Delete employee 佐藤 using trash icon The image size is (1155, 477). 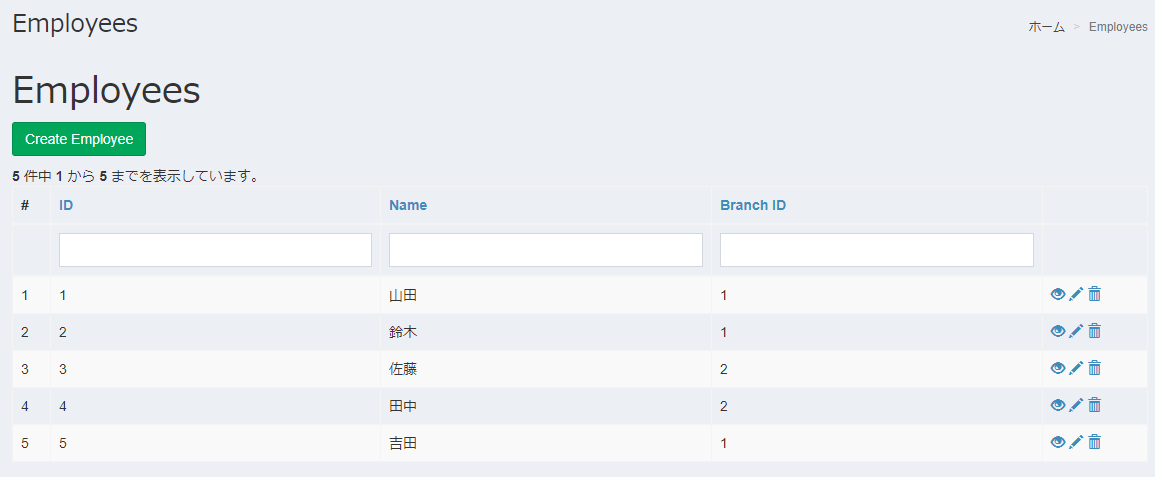1095,368
